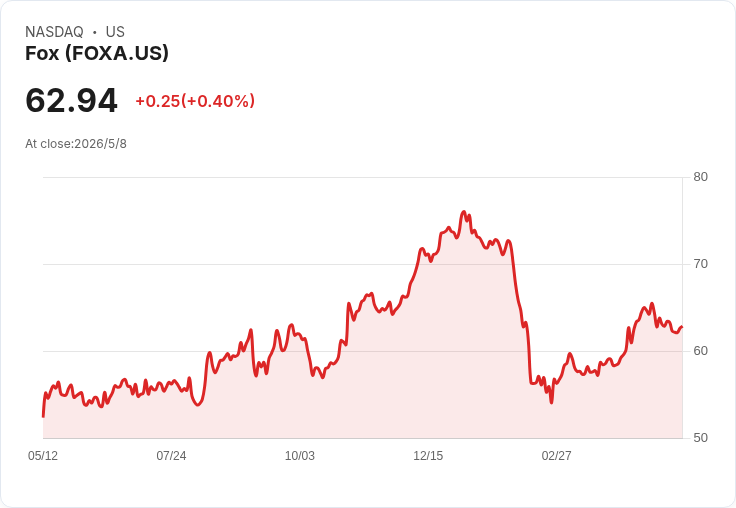Click the current price 62.94

point(71,100)
